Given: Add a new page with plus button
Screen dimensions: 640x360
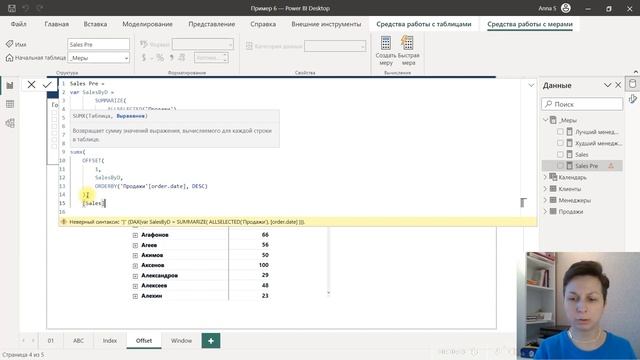Looking at the screenshot, I should pos(211,340).
